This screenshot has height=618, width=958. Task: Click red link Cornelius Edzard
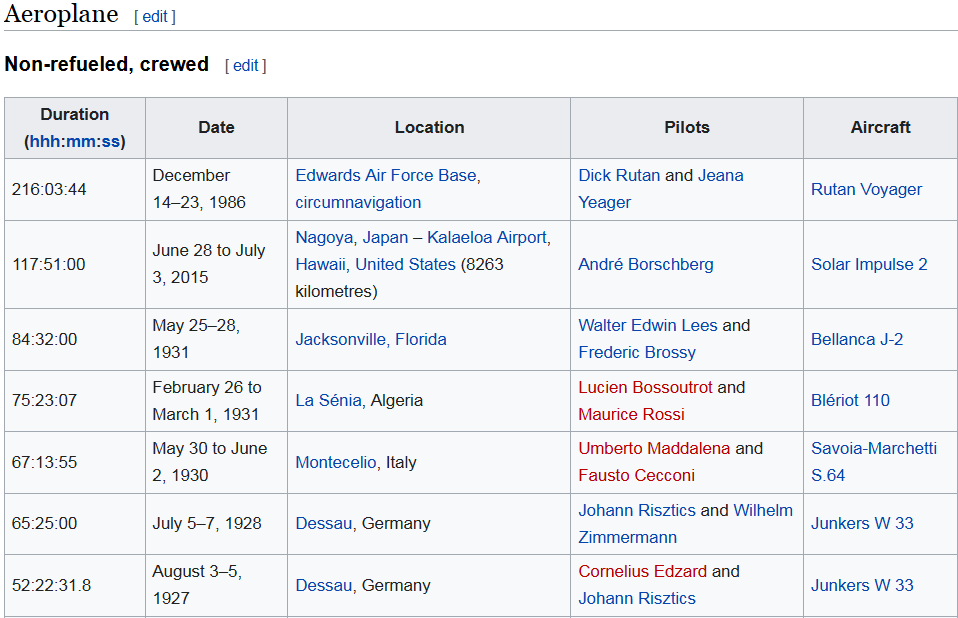point(643,572)
